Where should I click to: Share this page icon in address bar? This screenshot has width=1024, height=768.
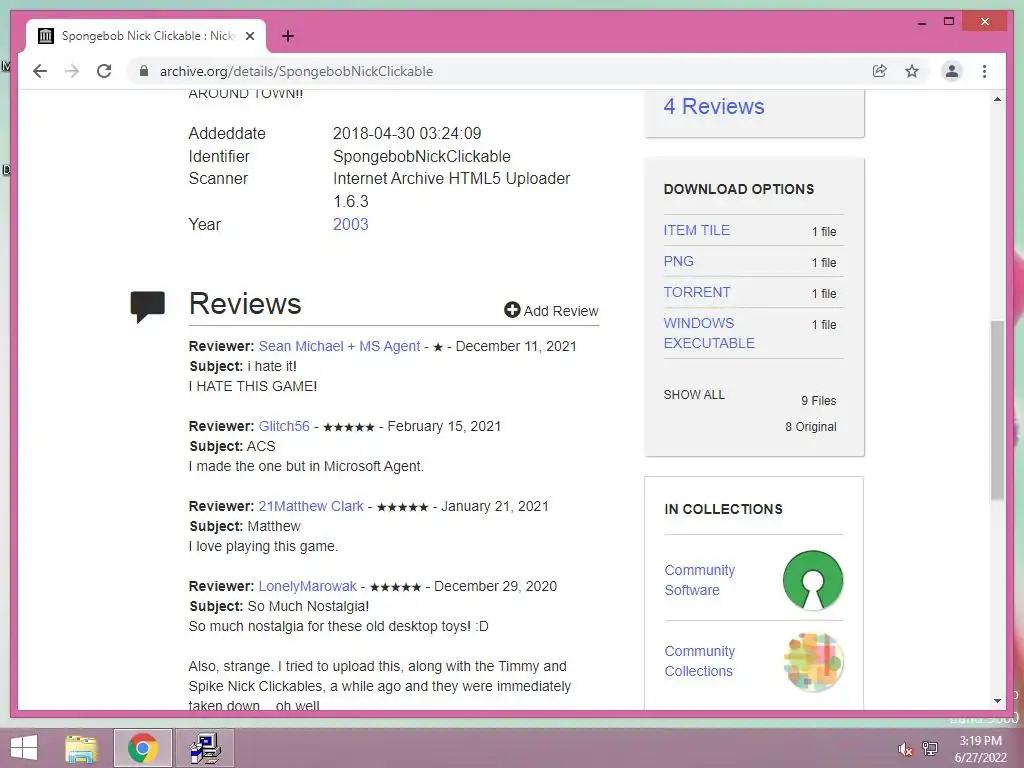tap(880, 71)
